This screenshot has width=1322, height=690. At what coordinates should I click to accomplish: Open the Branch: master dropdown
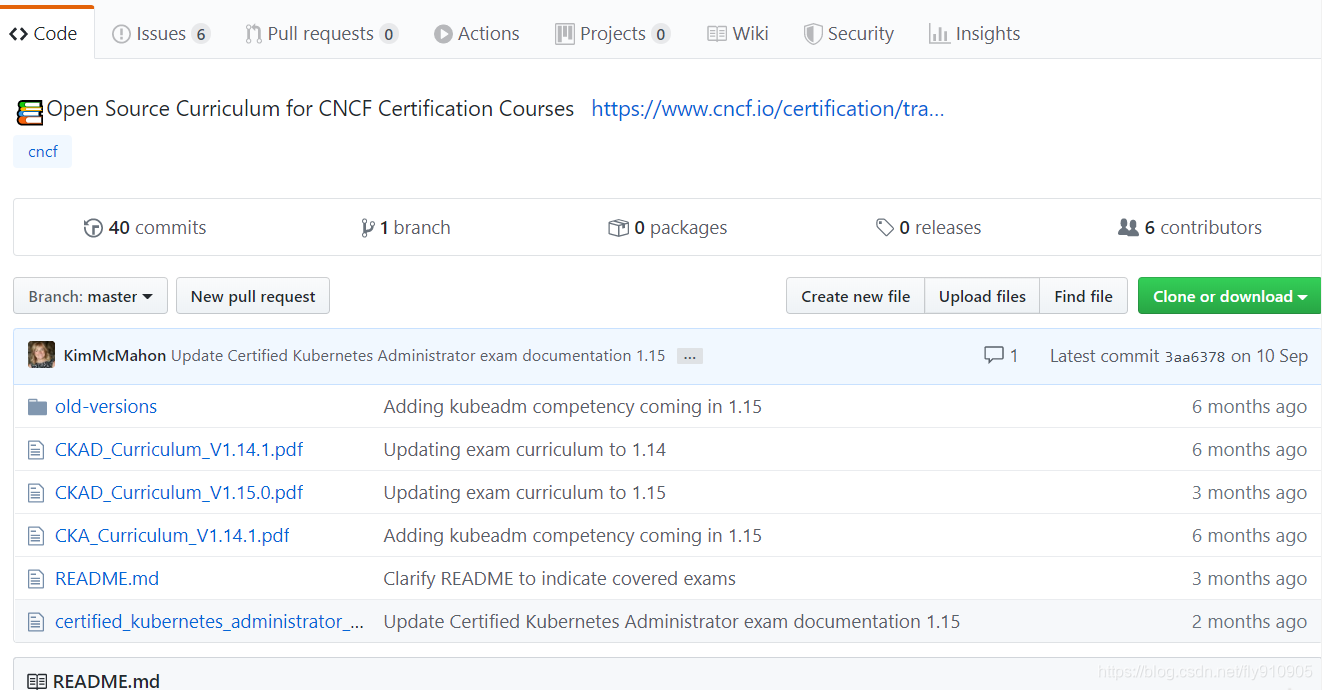(x=90, y=296)
